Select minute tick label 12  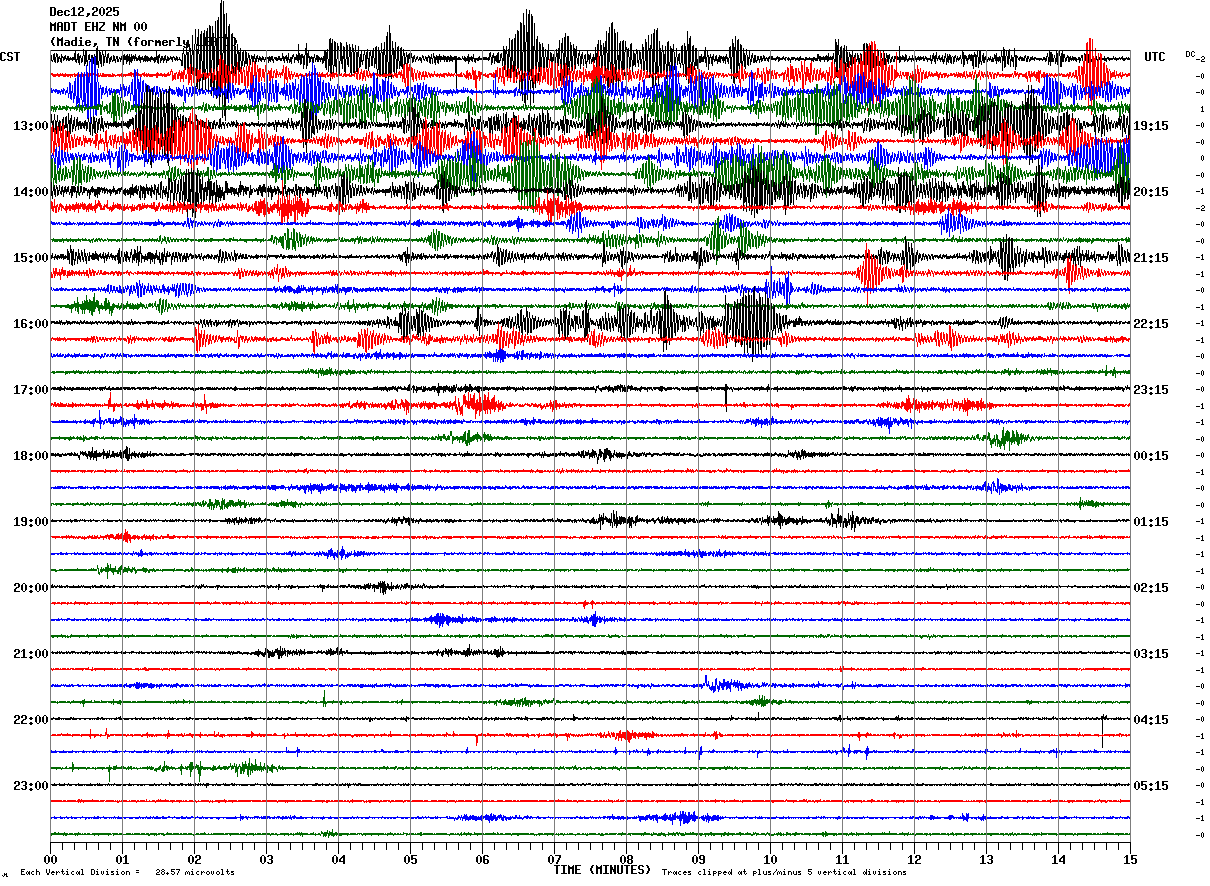pyautogui.click(x=914, y=859)
